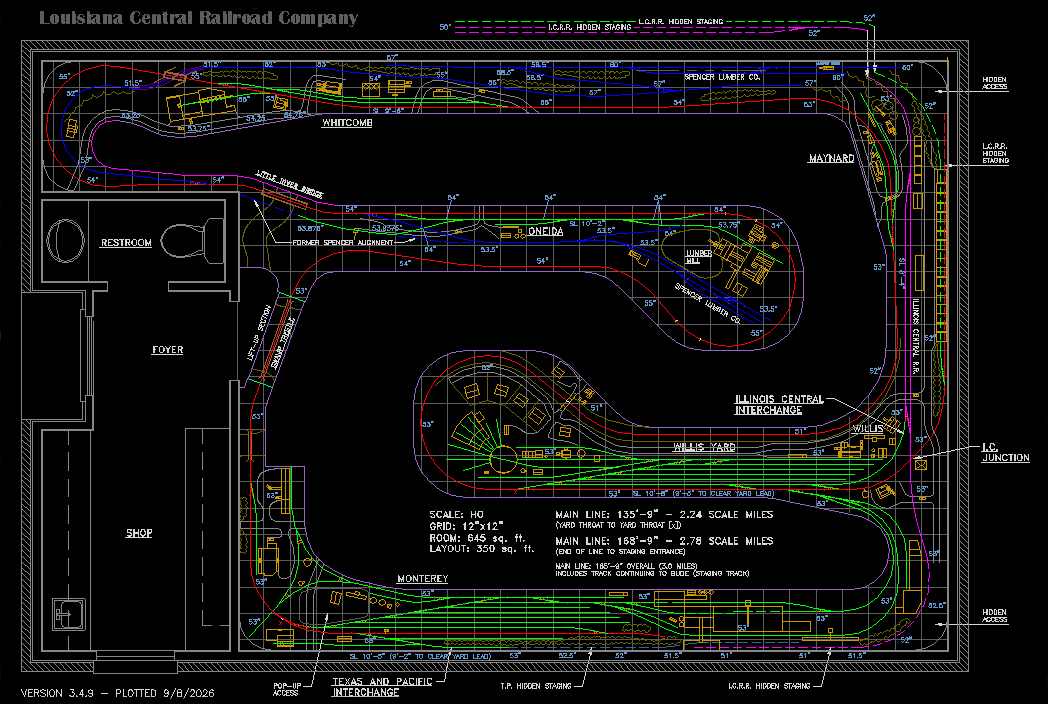This screenshot has width=1048, height=704.
Task: Click the SCALE: HO text
Action: pos(456,515)
